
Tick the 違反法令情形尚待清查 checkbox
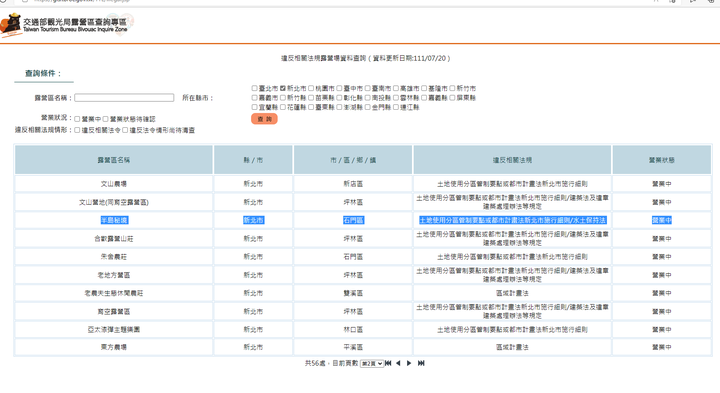pos(125,130)
